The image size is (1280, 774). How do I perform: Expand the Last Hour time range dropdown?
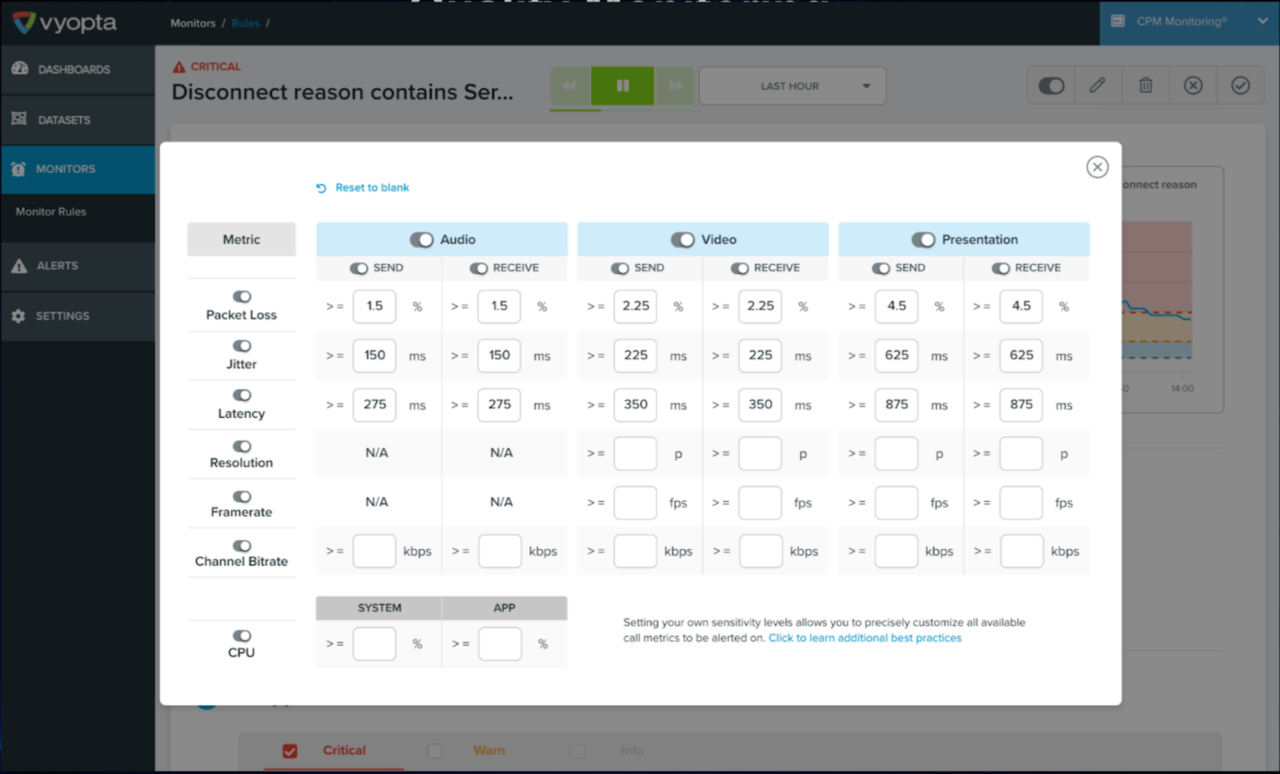792,86
